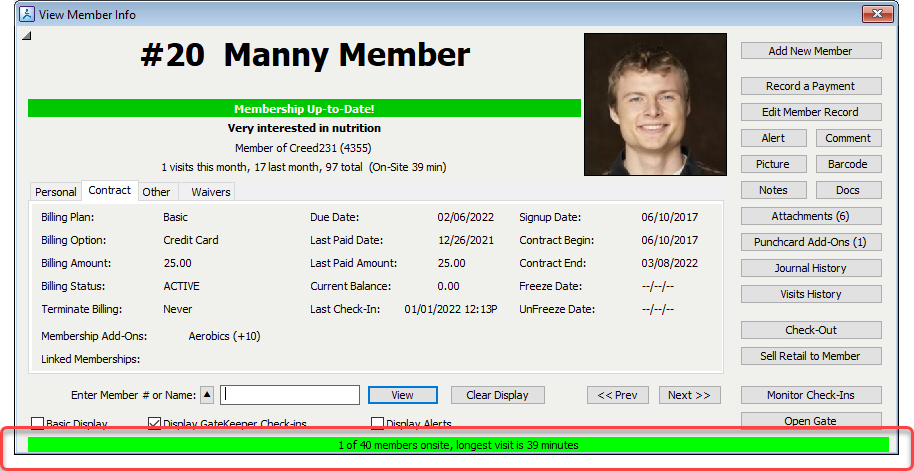
Task: Open Punchcard Add-Ons (1)
Action: 810,242
